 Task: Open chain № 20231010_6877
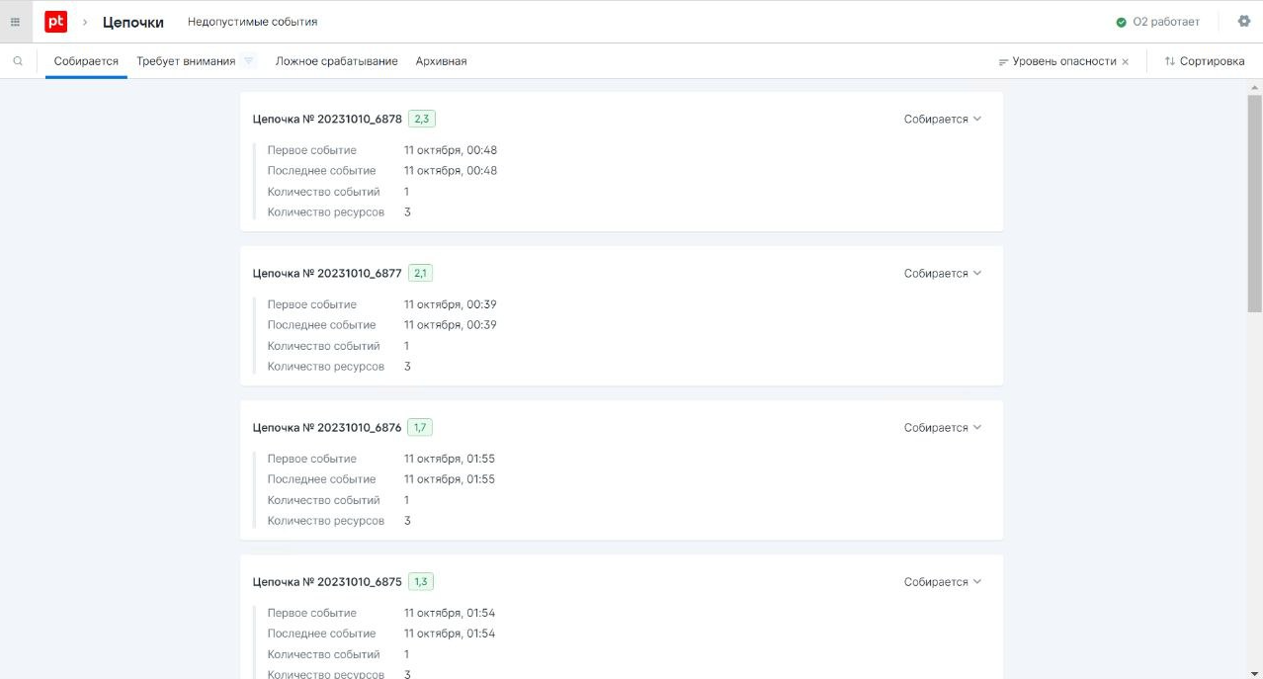click(x=327, y=273)
